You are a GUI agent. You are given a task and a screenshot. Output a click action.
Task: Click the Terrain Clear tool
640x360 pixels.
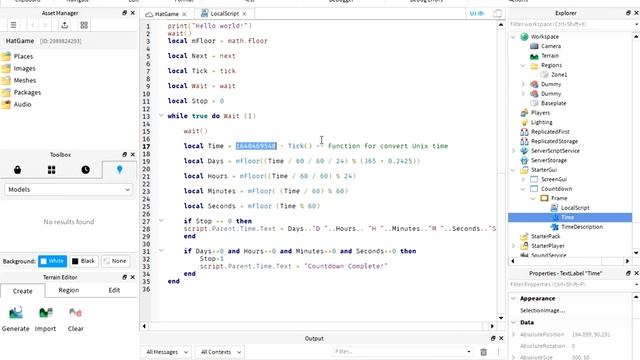click(x=76, y=319)
